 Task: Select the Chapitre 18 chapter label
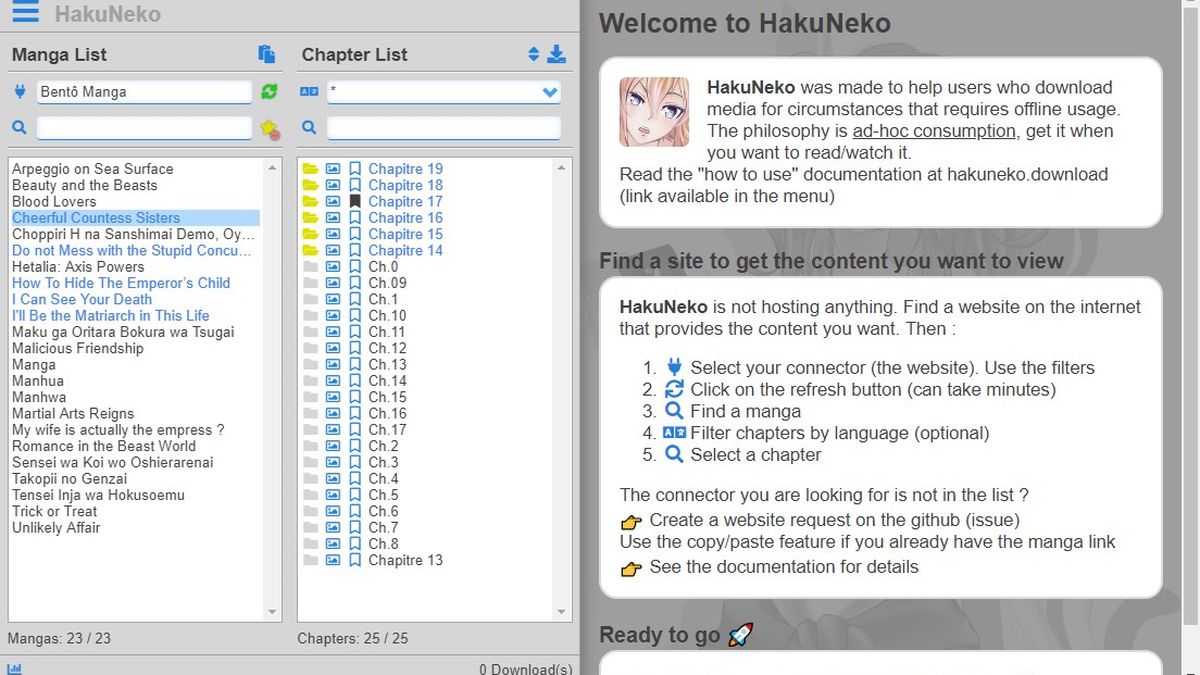coord(405,185)
